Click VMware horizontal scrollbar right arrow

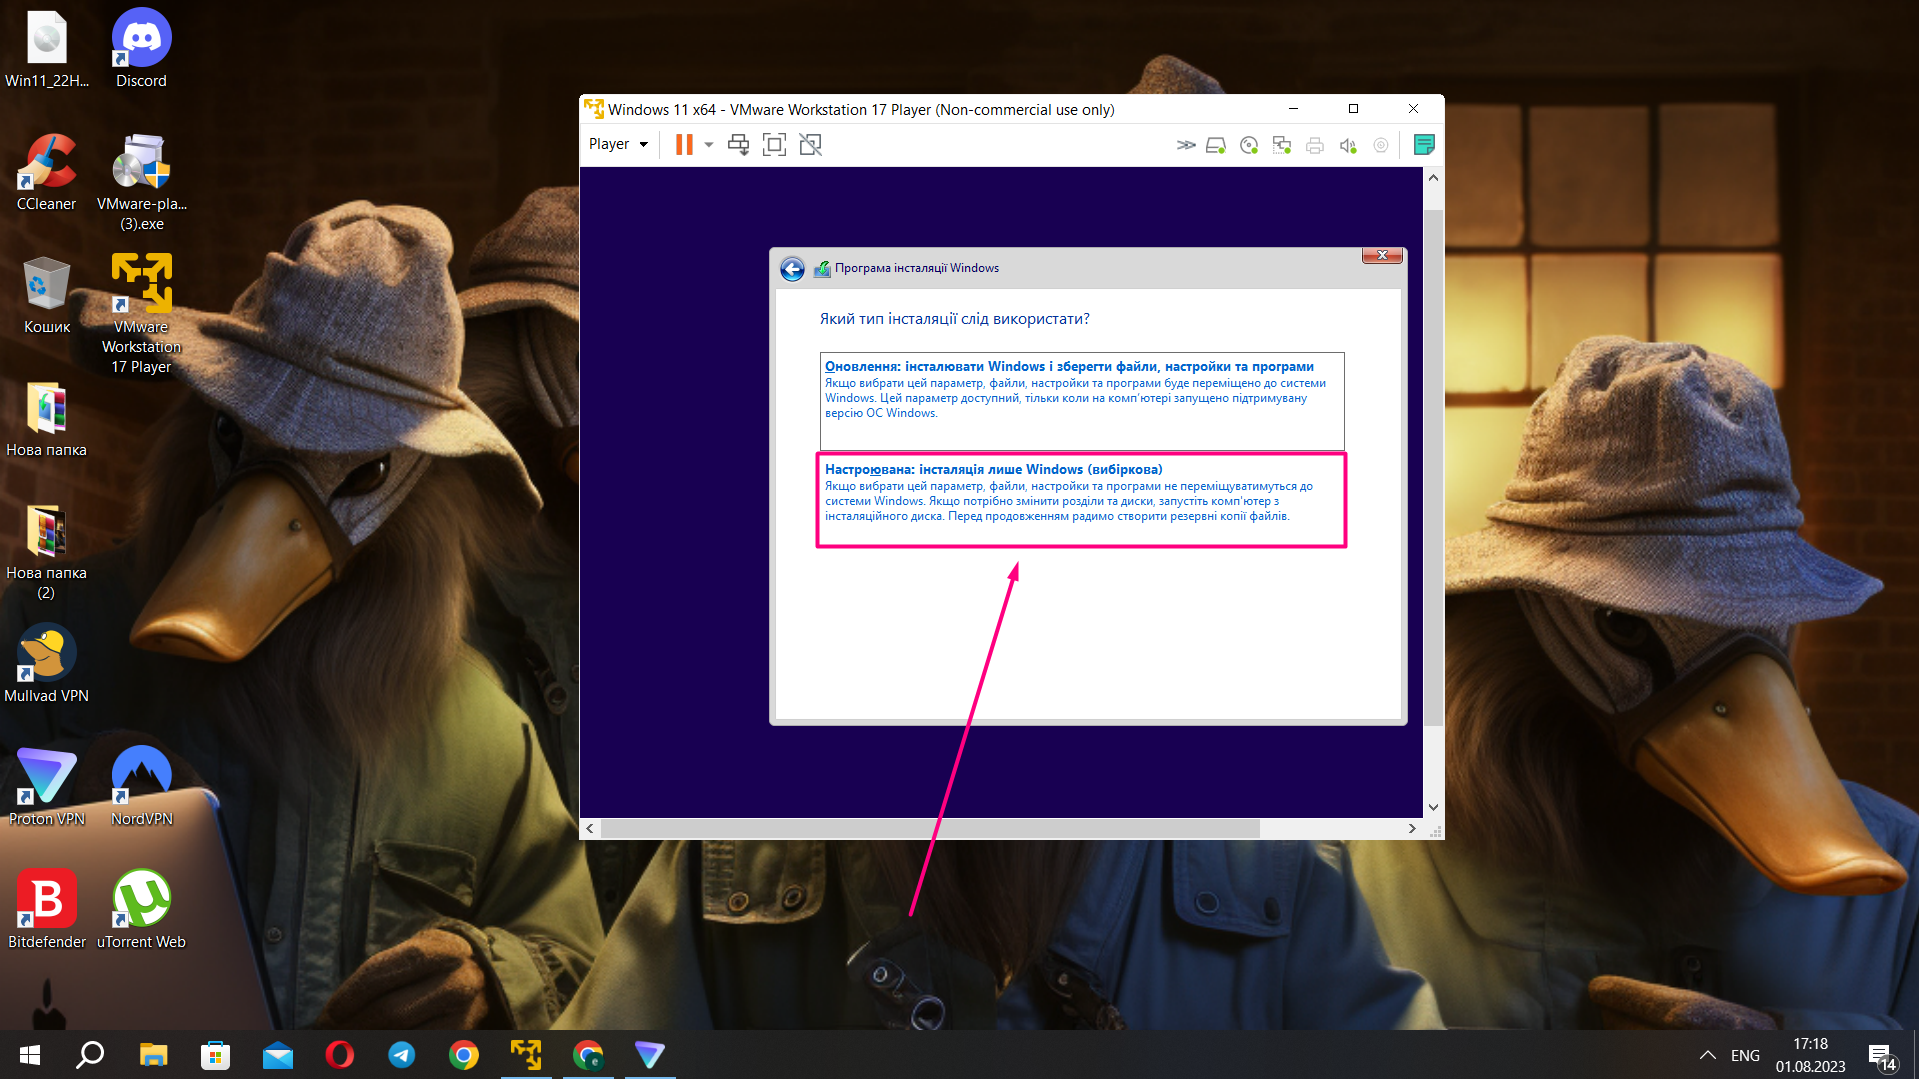tap(1412, 829)
